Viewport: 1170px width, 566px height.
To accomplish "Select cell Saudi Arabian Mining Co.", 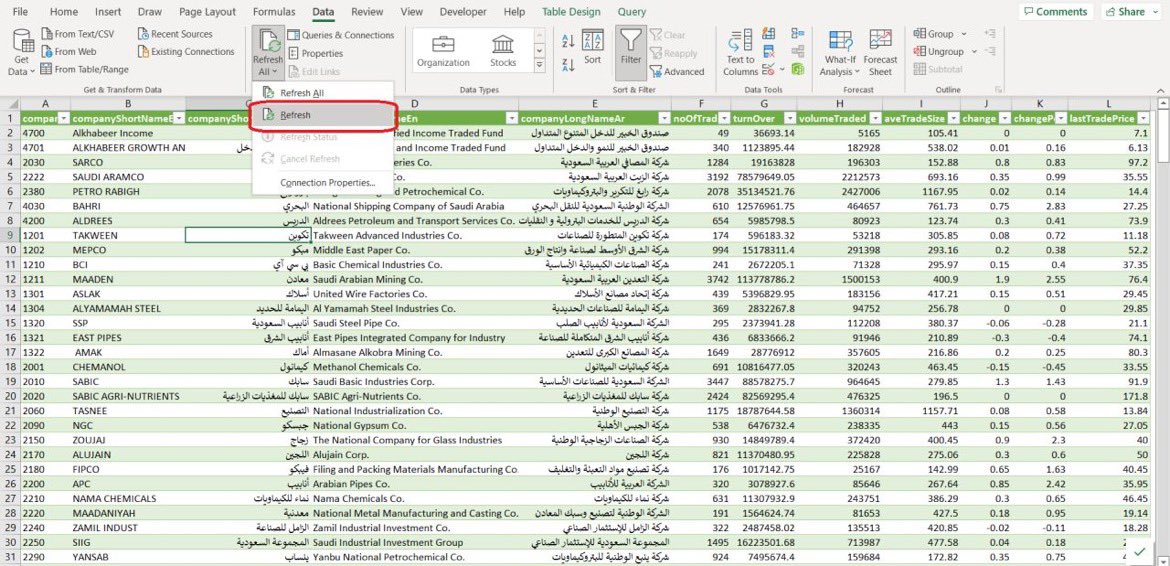I will pyautogui.click(x=415, y=279).
